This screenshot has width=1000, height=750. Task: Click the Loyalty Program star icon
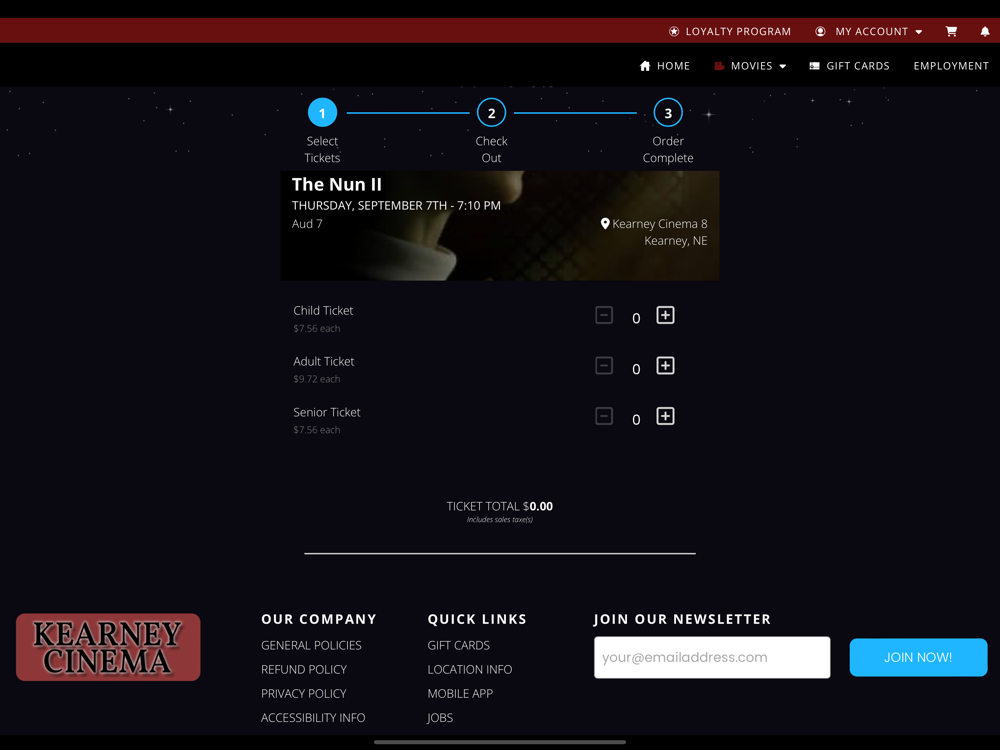(x=673, y=31)
